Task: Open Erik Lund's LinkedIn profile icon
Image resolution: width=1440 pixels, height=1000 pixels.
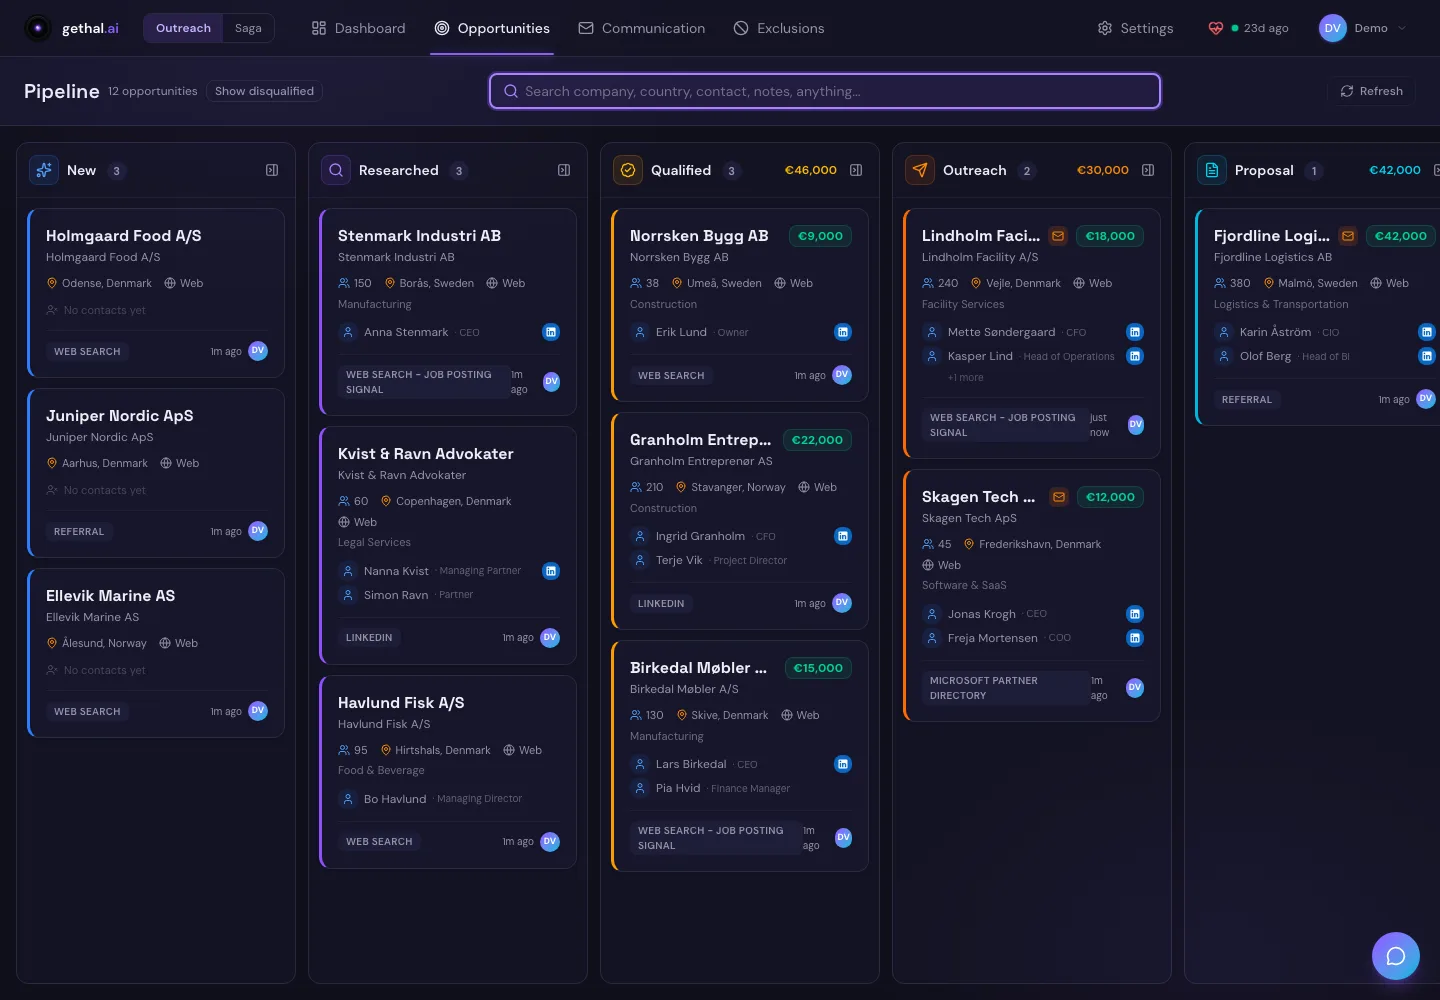Action: pyautogui.click(x=843, y=332)
